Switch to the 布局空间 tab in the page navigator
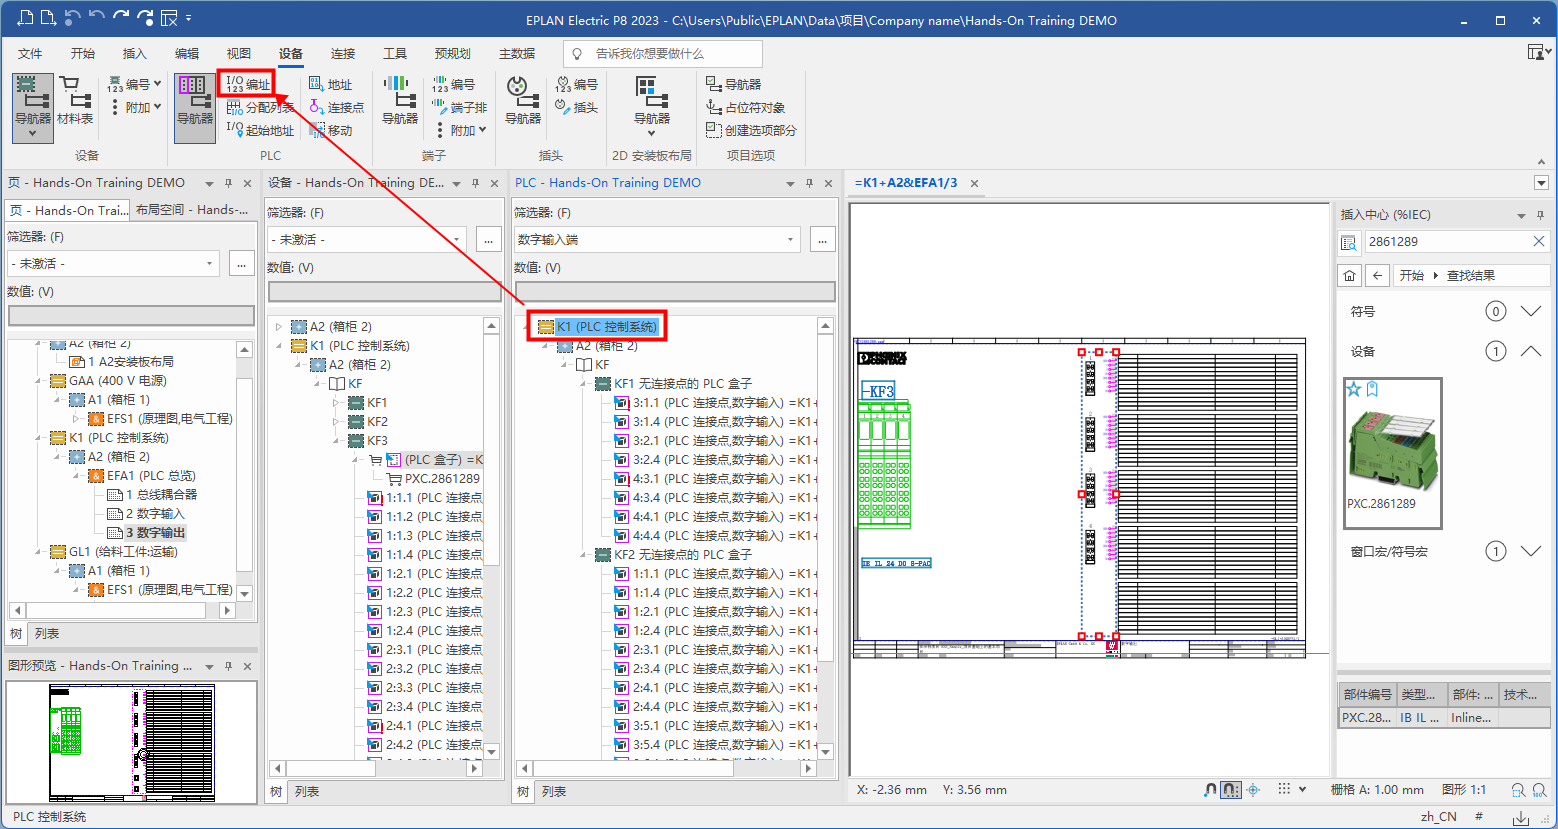The width and height of the screenshot is (1558, 829). coord(191,210)
